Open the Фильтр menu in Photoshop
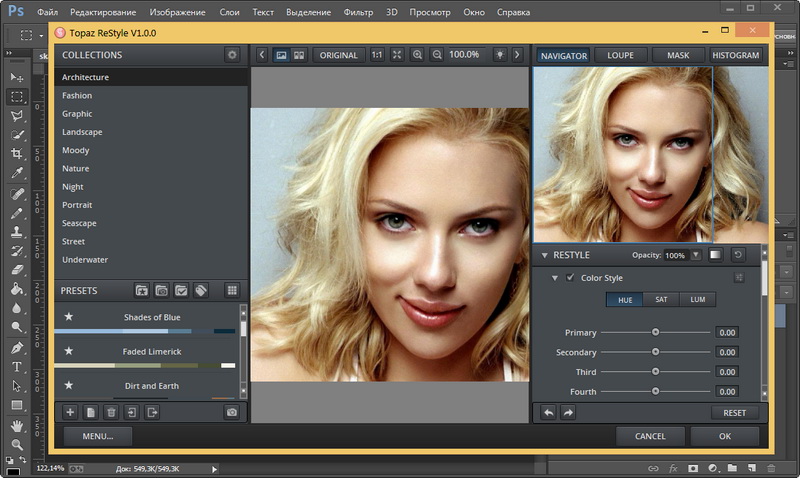800x478 pixels. [357, 13]
